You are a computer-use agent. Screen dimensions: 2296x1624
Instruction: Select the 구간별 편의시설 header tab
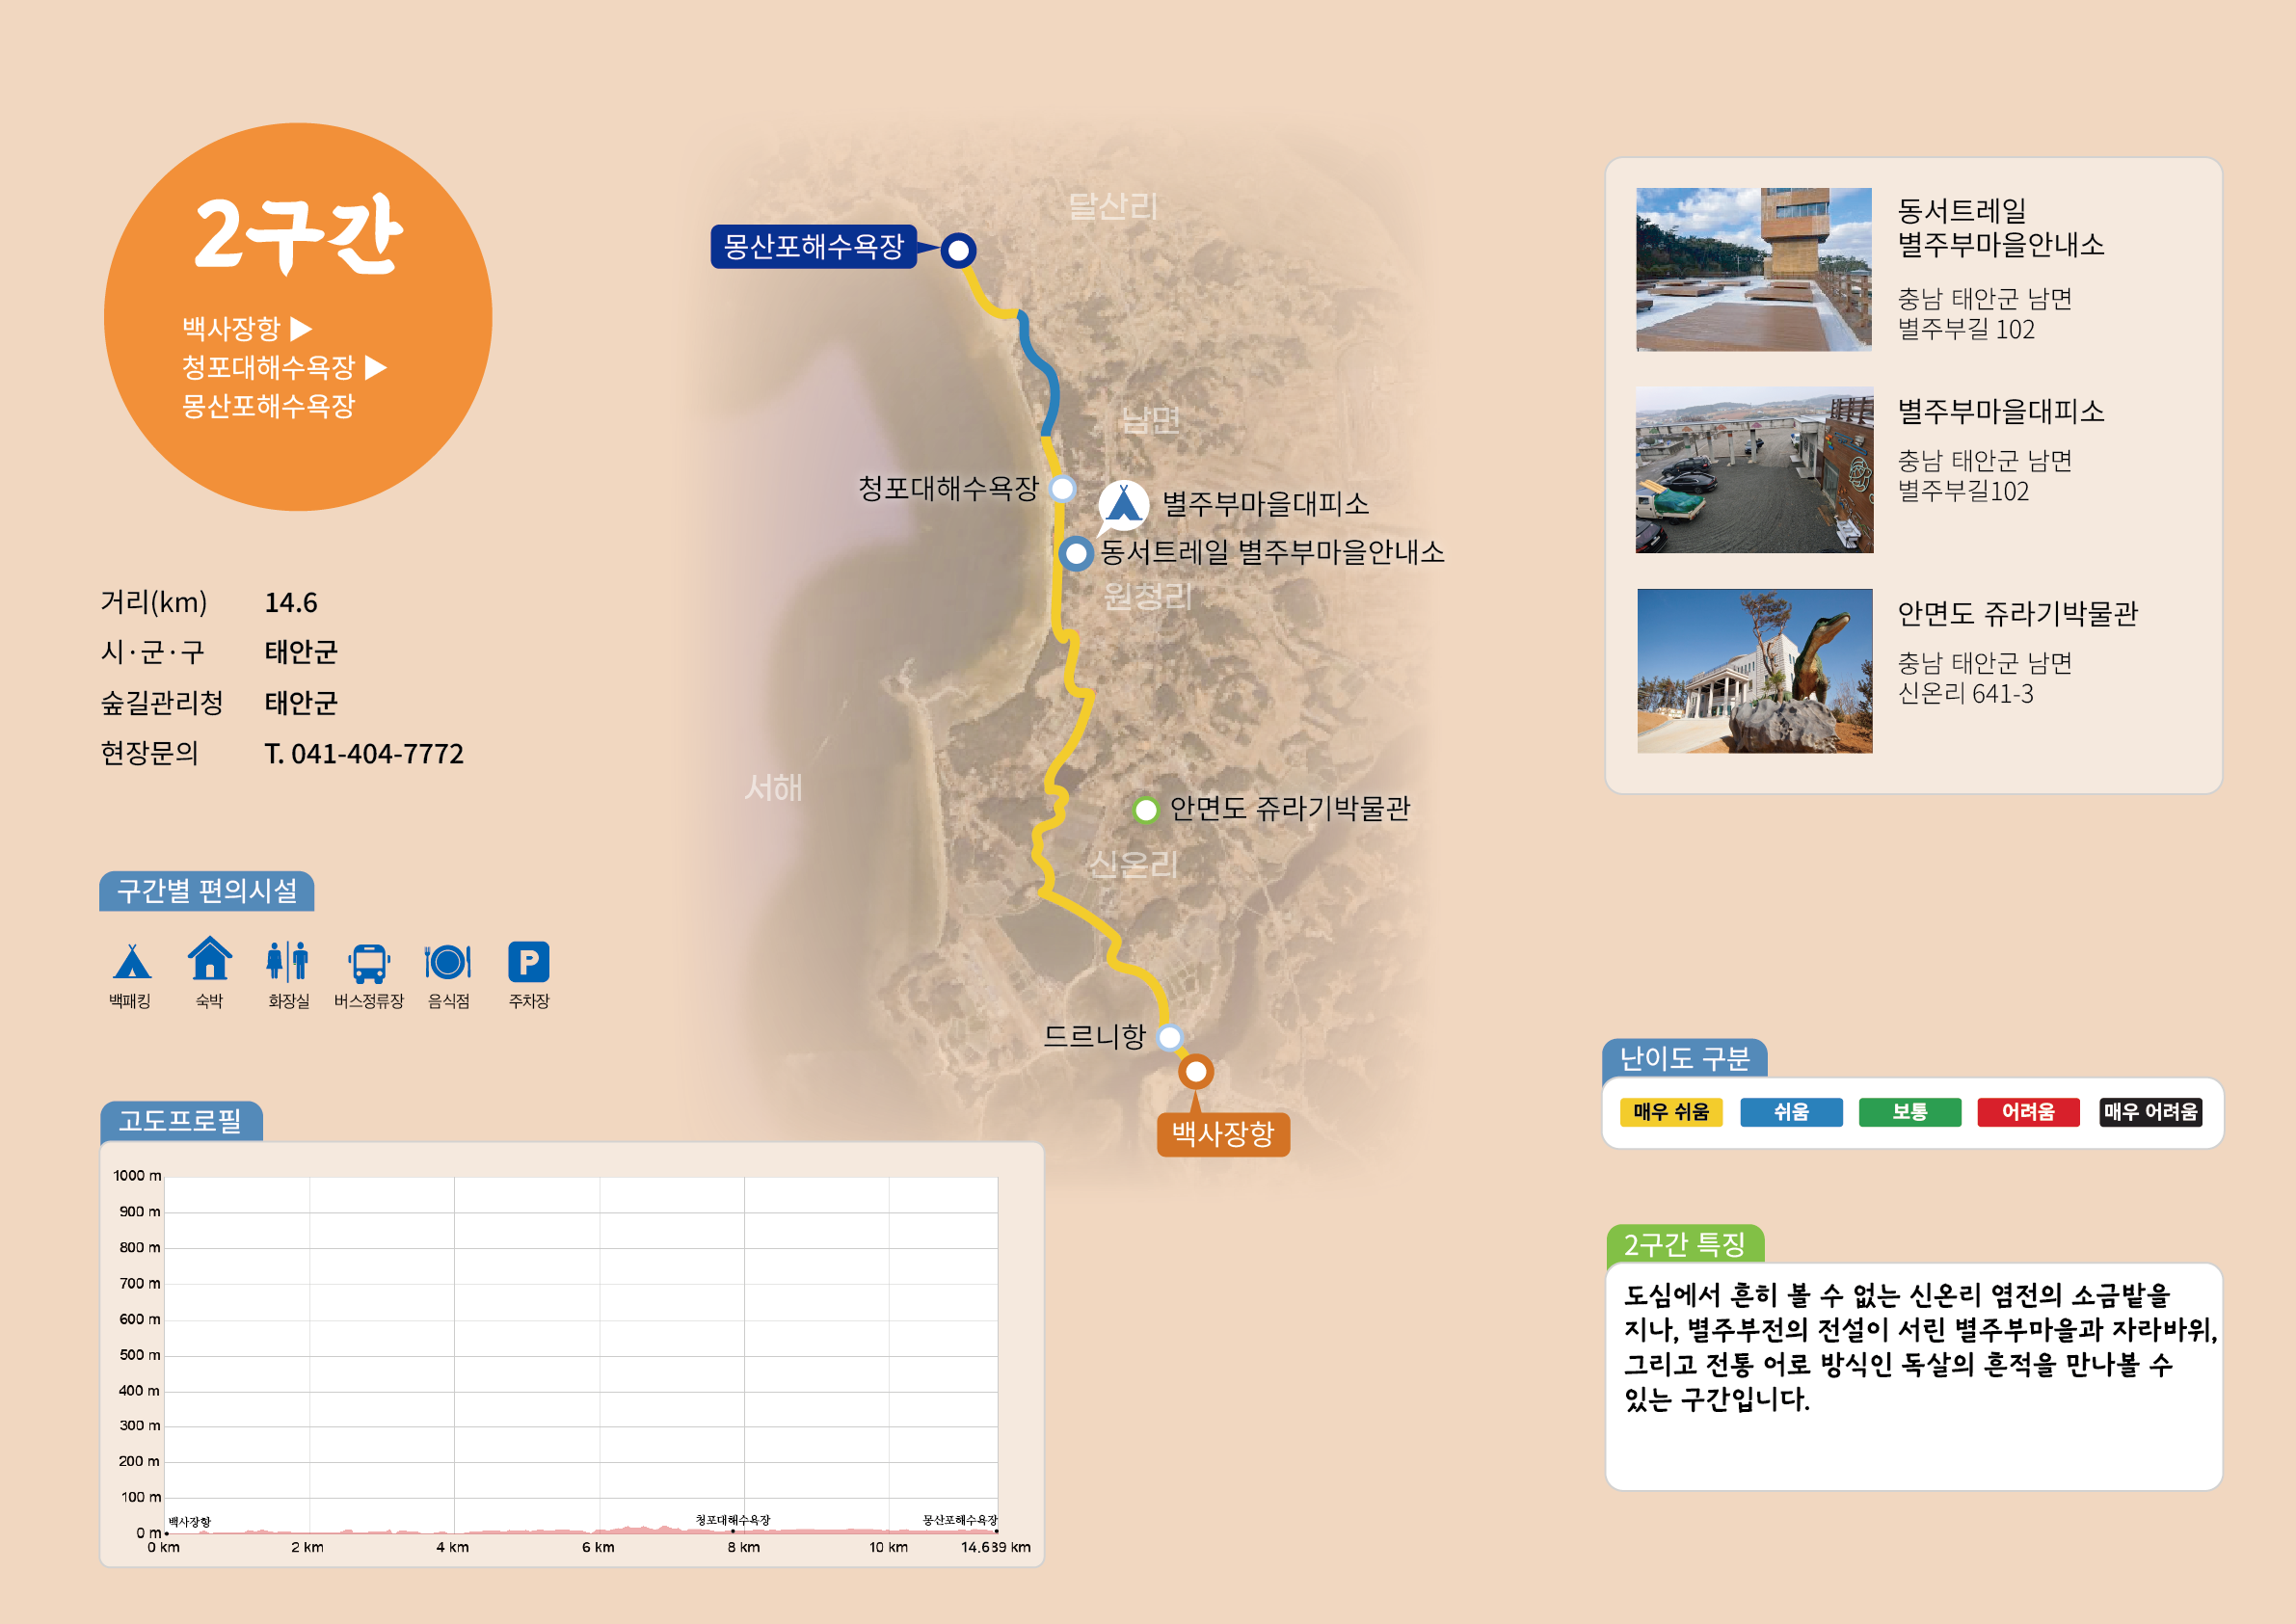click(x=207, y=891)
